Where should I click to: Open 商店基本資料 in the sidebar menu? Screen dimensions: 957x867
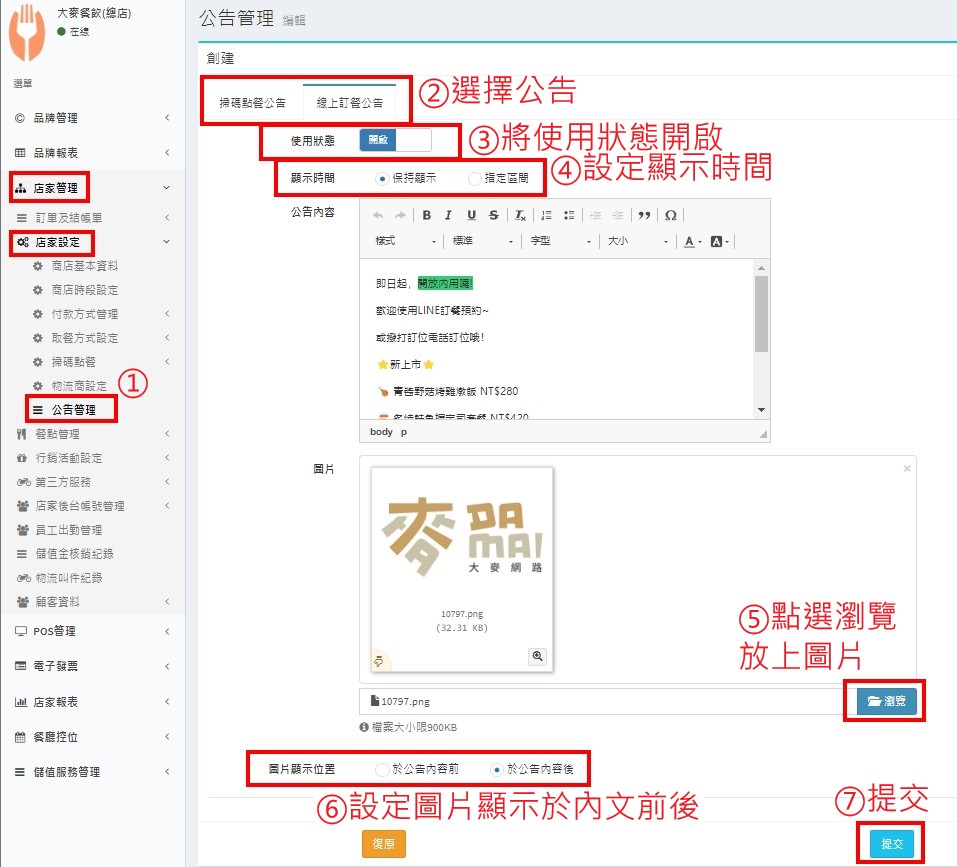[85, 266]
